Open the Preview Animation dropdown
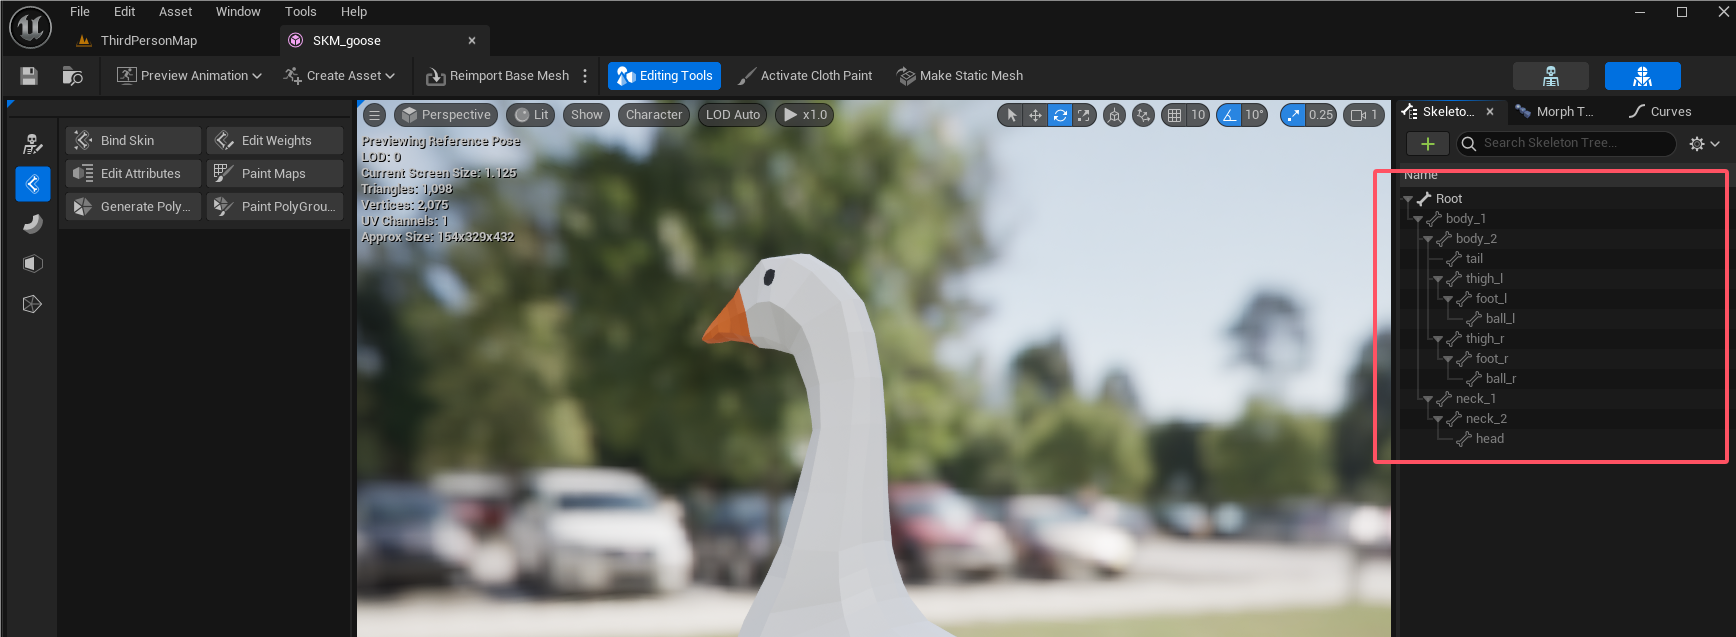 point(189,76)
